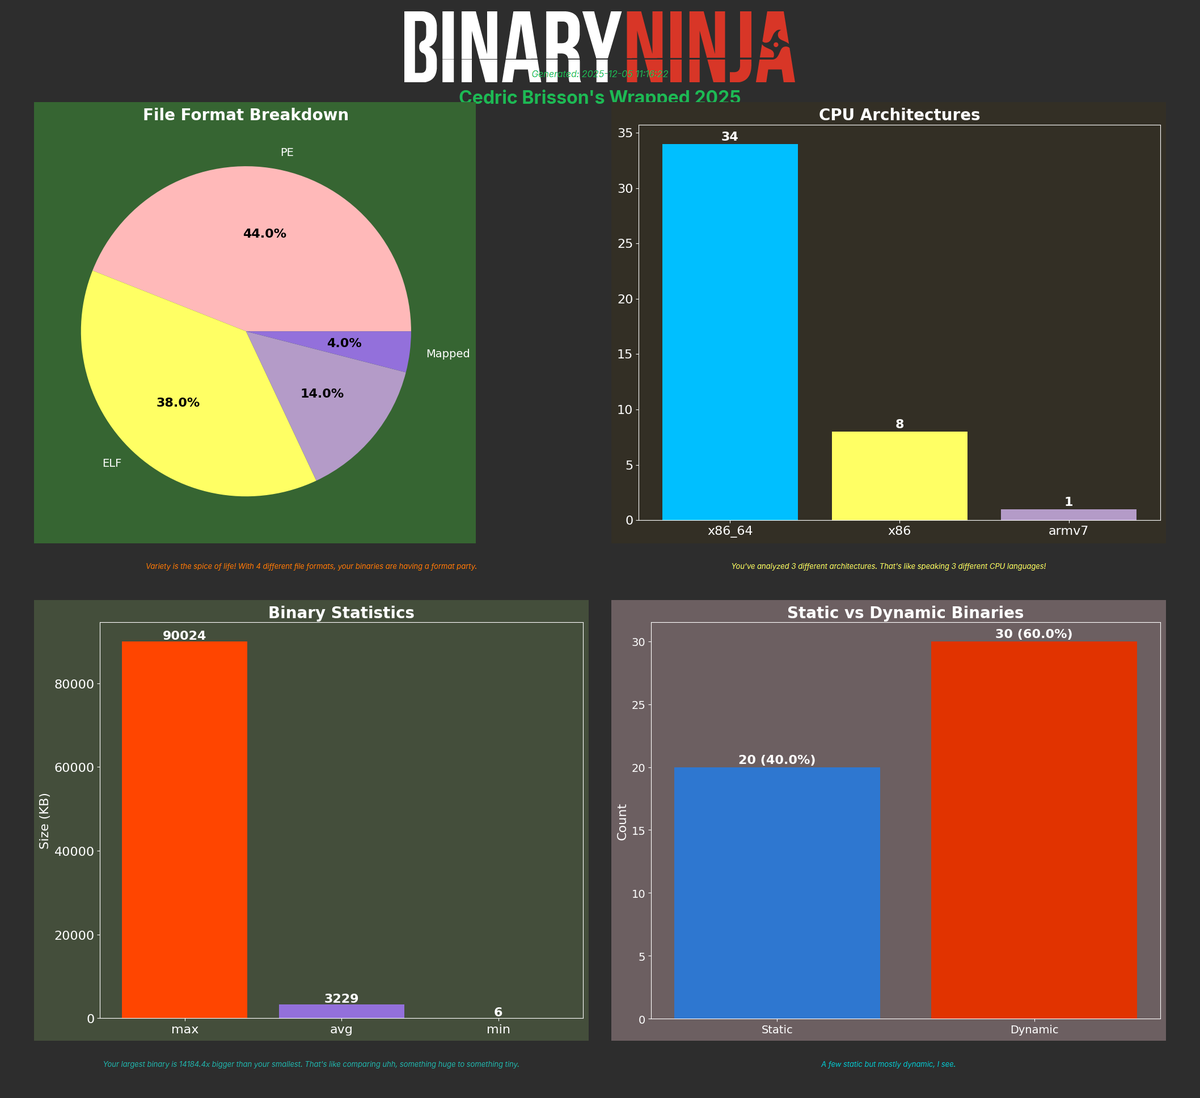This screenshot has width=1200, height=1098.
Task: Click the '80000' tick in Binary Statistics
Action: pos(75,684)
